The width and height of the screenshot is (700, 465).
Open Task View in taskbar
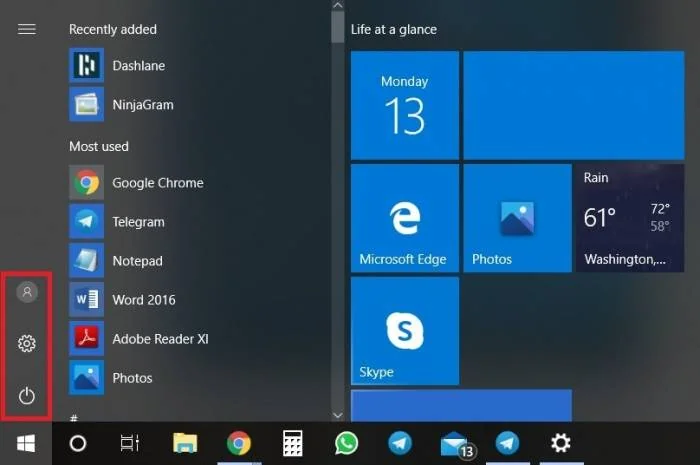(130, 444)
